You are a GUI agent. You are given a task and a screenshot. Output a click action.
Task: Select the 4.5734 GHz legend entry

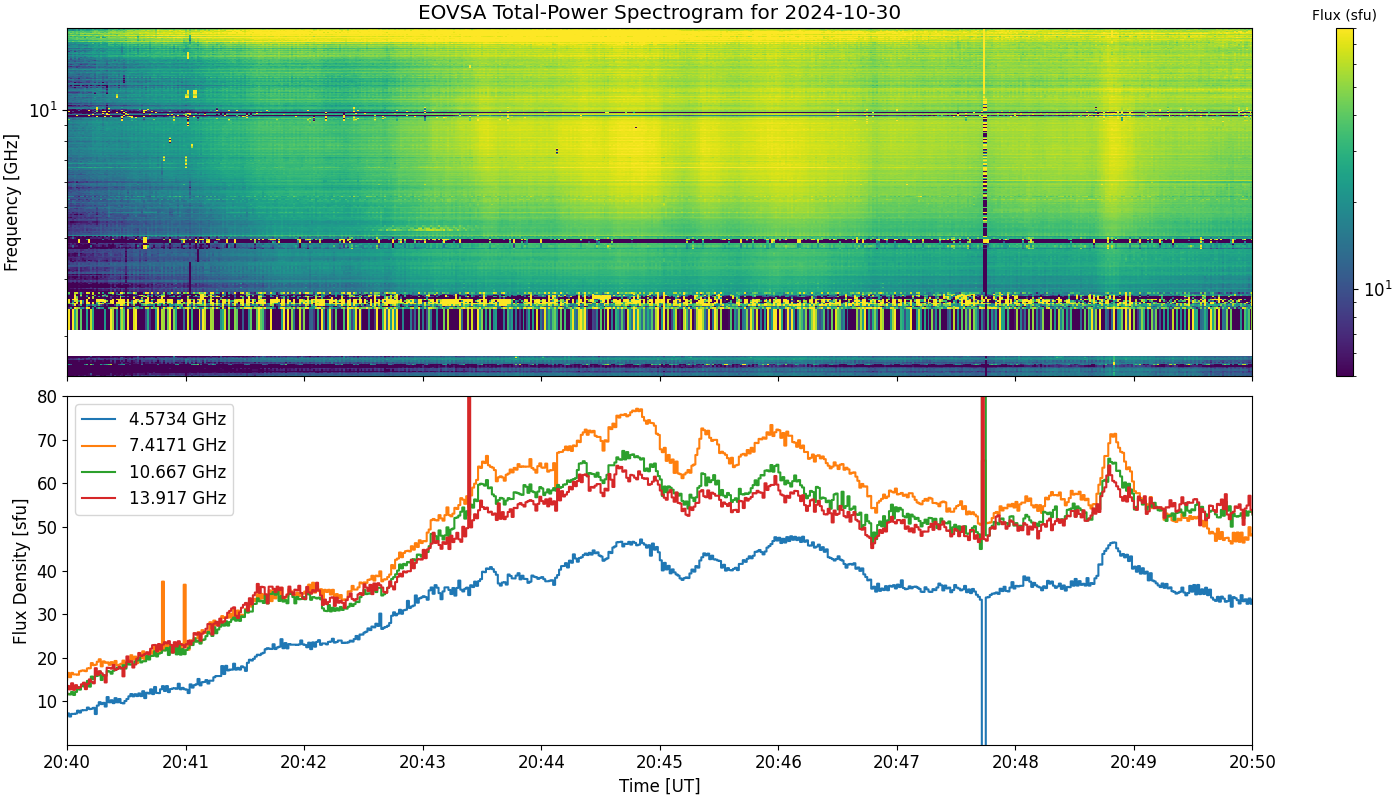155,419
